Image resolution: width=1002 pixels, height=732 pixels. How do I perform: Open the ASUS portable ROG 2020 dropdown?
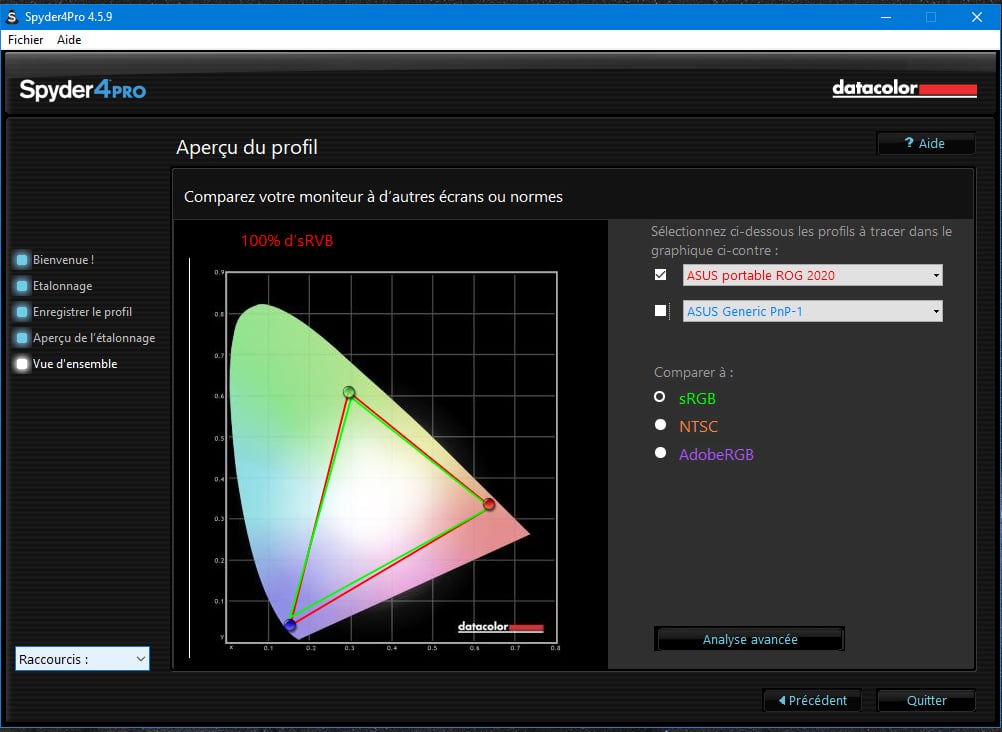pyautogui.click(x=934, y=275)
